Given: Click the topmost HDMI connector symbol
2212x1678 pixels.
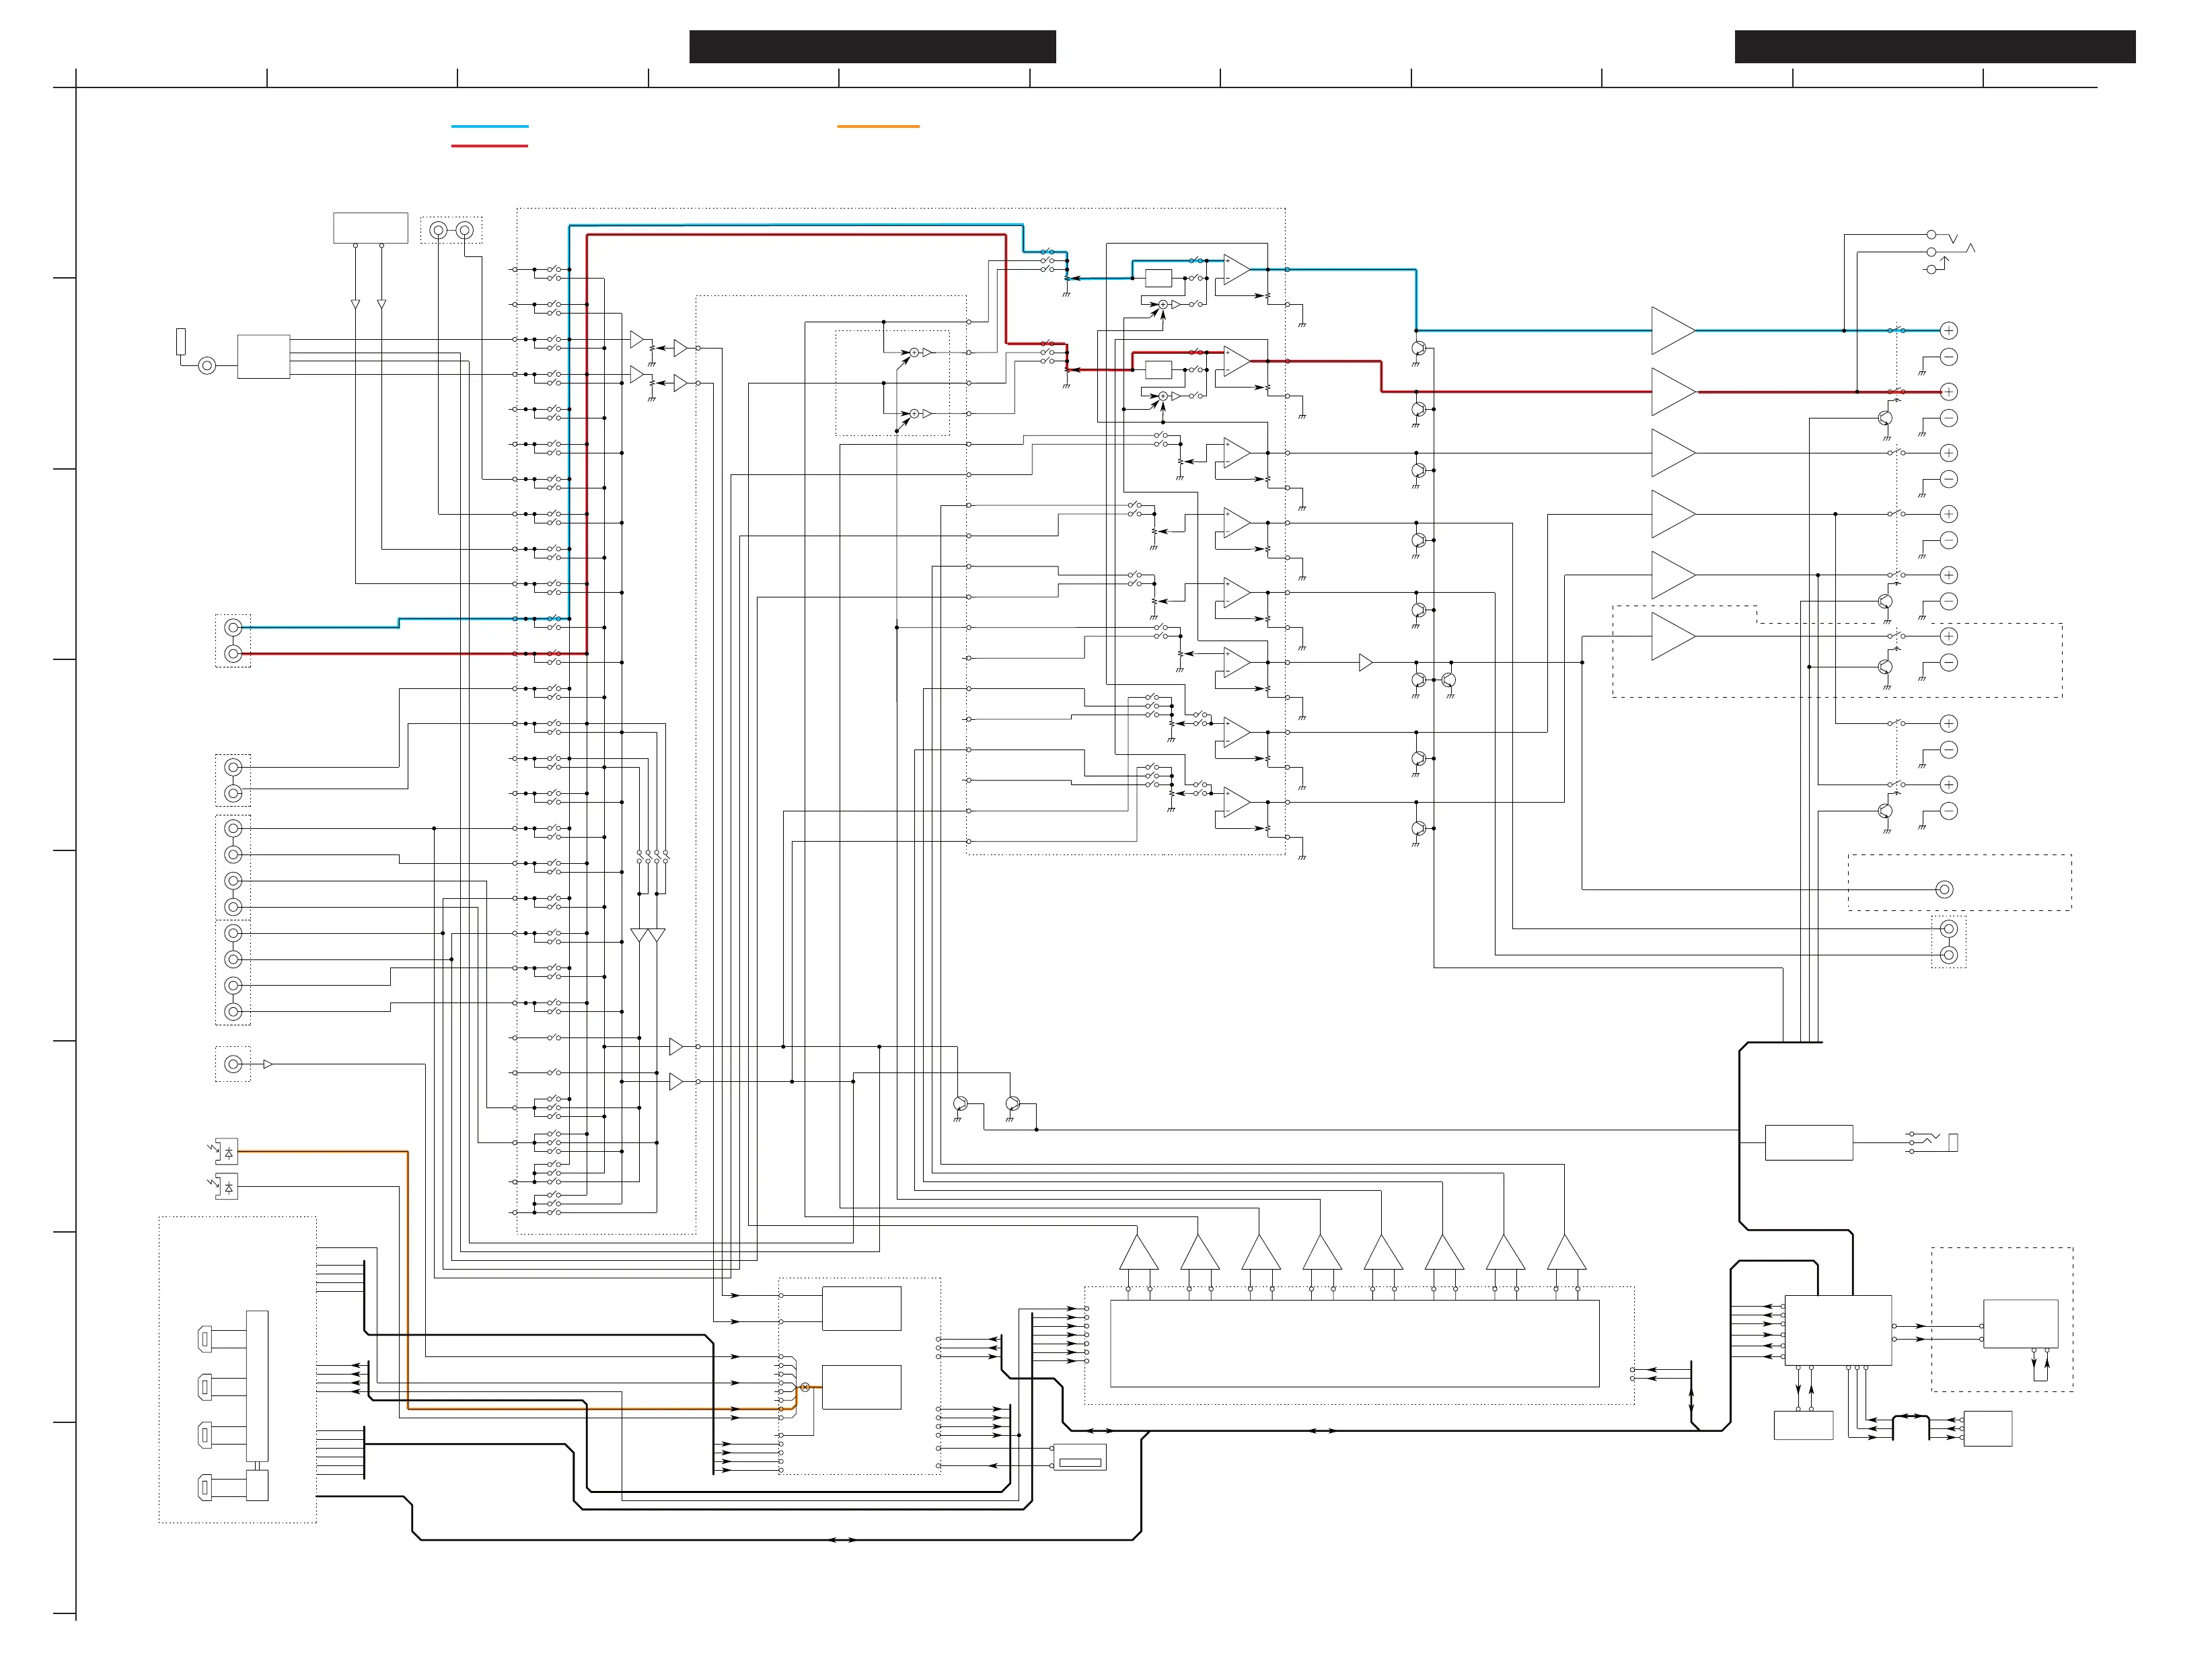Looking at the screenshot, I should pos(205,1338).
